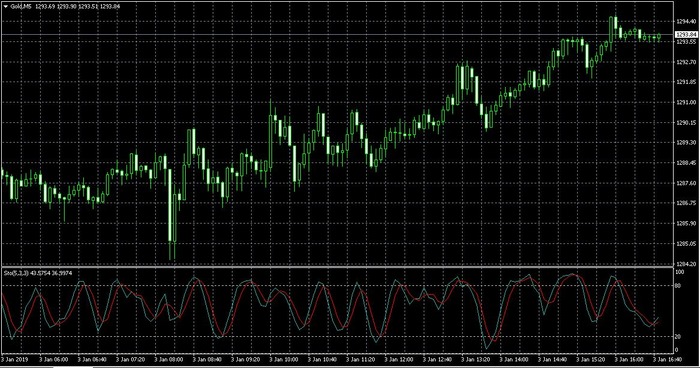Click the 1285.90 price scale label
The height and width of the screenshot is (368, 700).
point(685,223)
